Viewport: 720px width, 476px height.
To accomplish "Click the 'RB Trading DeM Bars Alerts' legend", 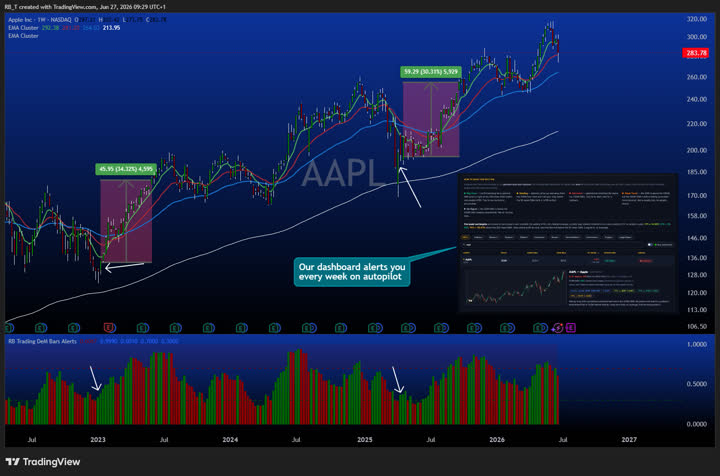I will pos(42,341).
